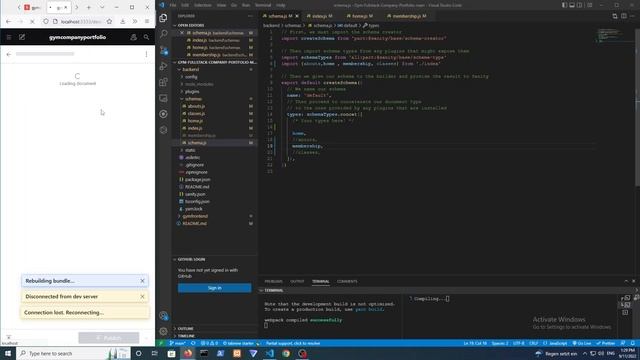Open the Search view in activity bar
The width and height of the screenshot is (640, 360).
click(x=163, y=34)
